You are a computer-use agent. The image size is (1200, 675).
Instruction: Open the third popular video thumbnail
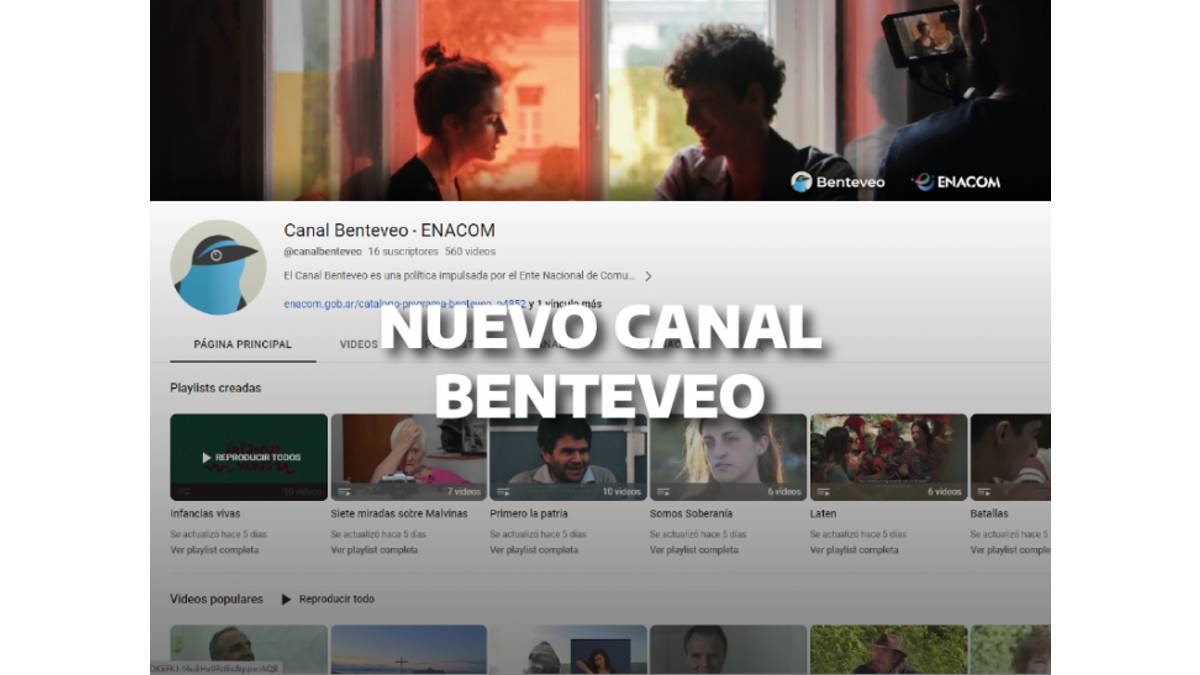(x=568, y=649)
